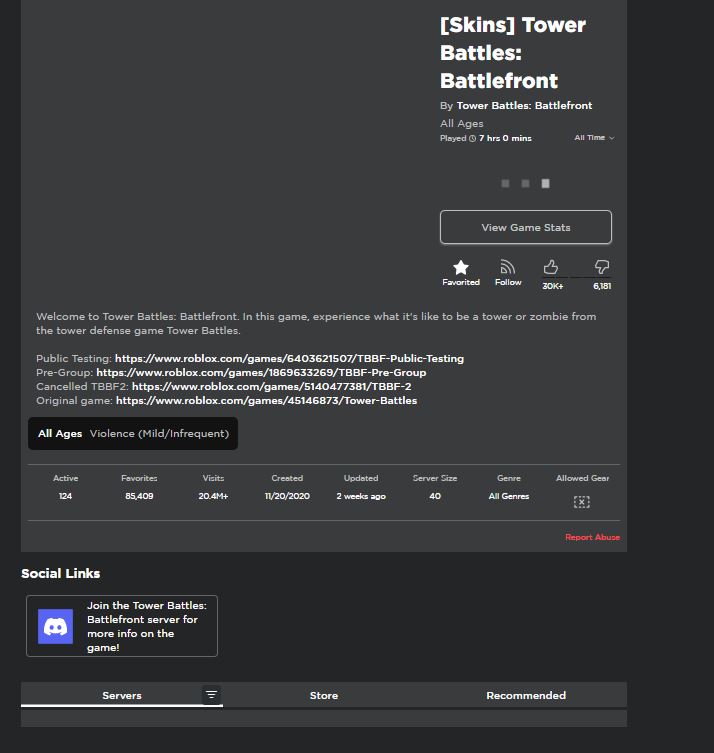
Task: Click the server size value 40
Action: (435, 496)
